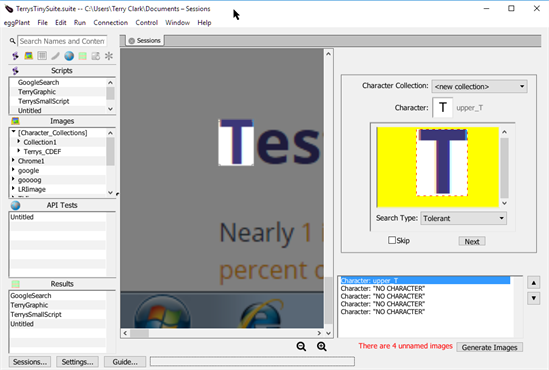The width and height of the screenshot is (549, 370).
Task: Expand the goooog image folder
Action: click(x=13, y=179)
